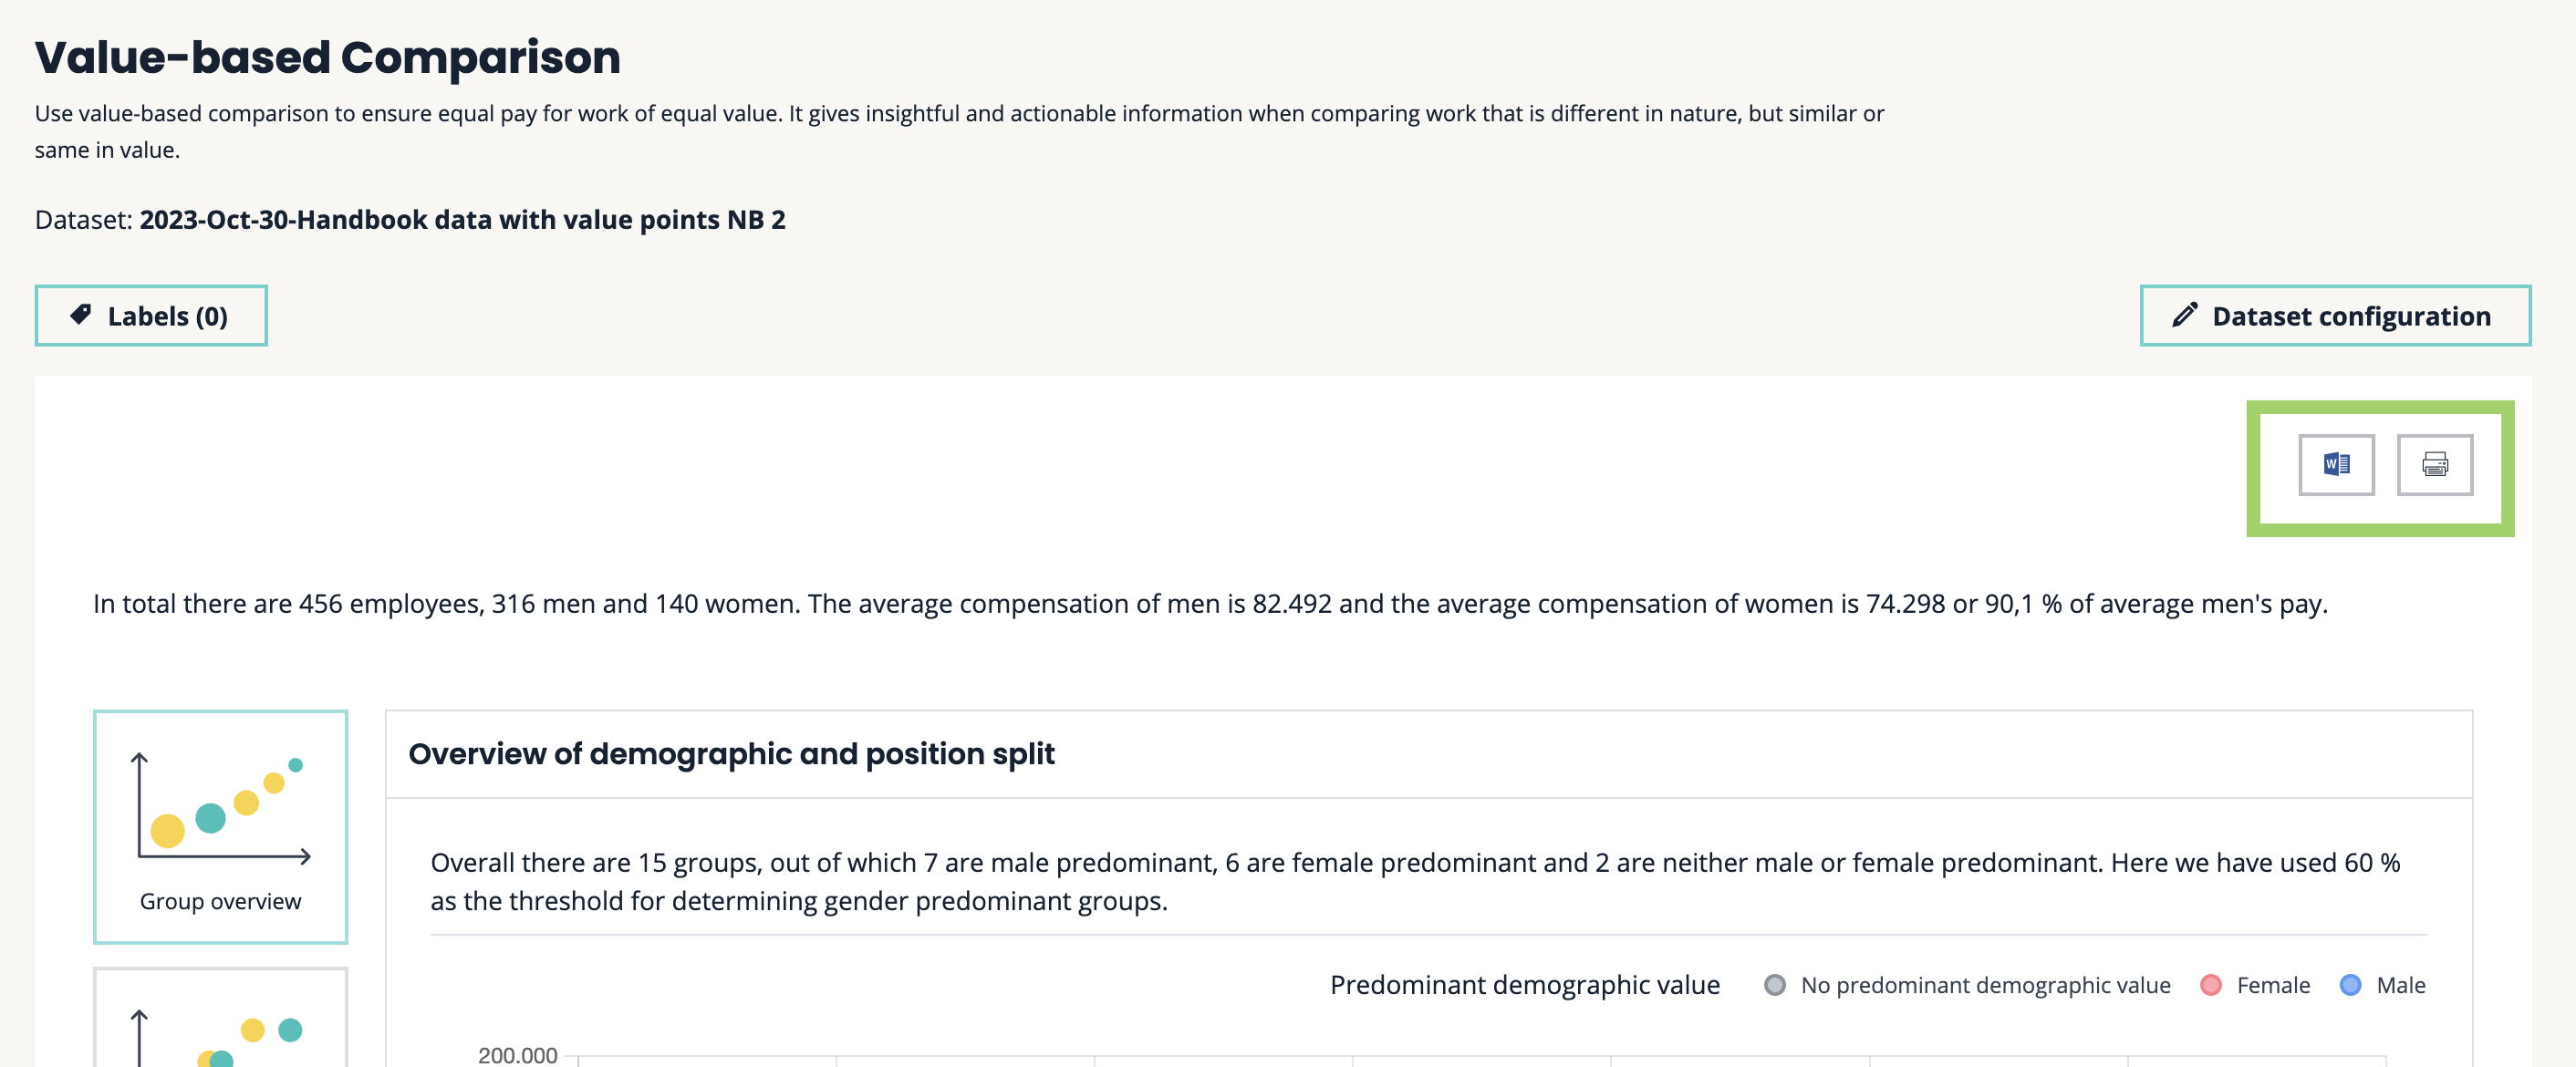This screenshot has height=1067, width=2576.
Task: Click the red Female legend dot
Action: click(2210, 985)
